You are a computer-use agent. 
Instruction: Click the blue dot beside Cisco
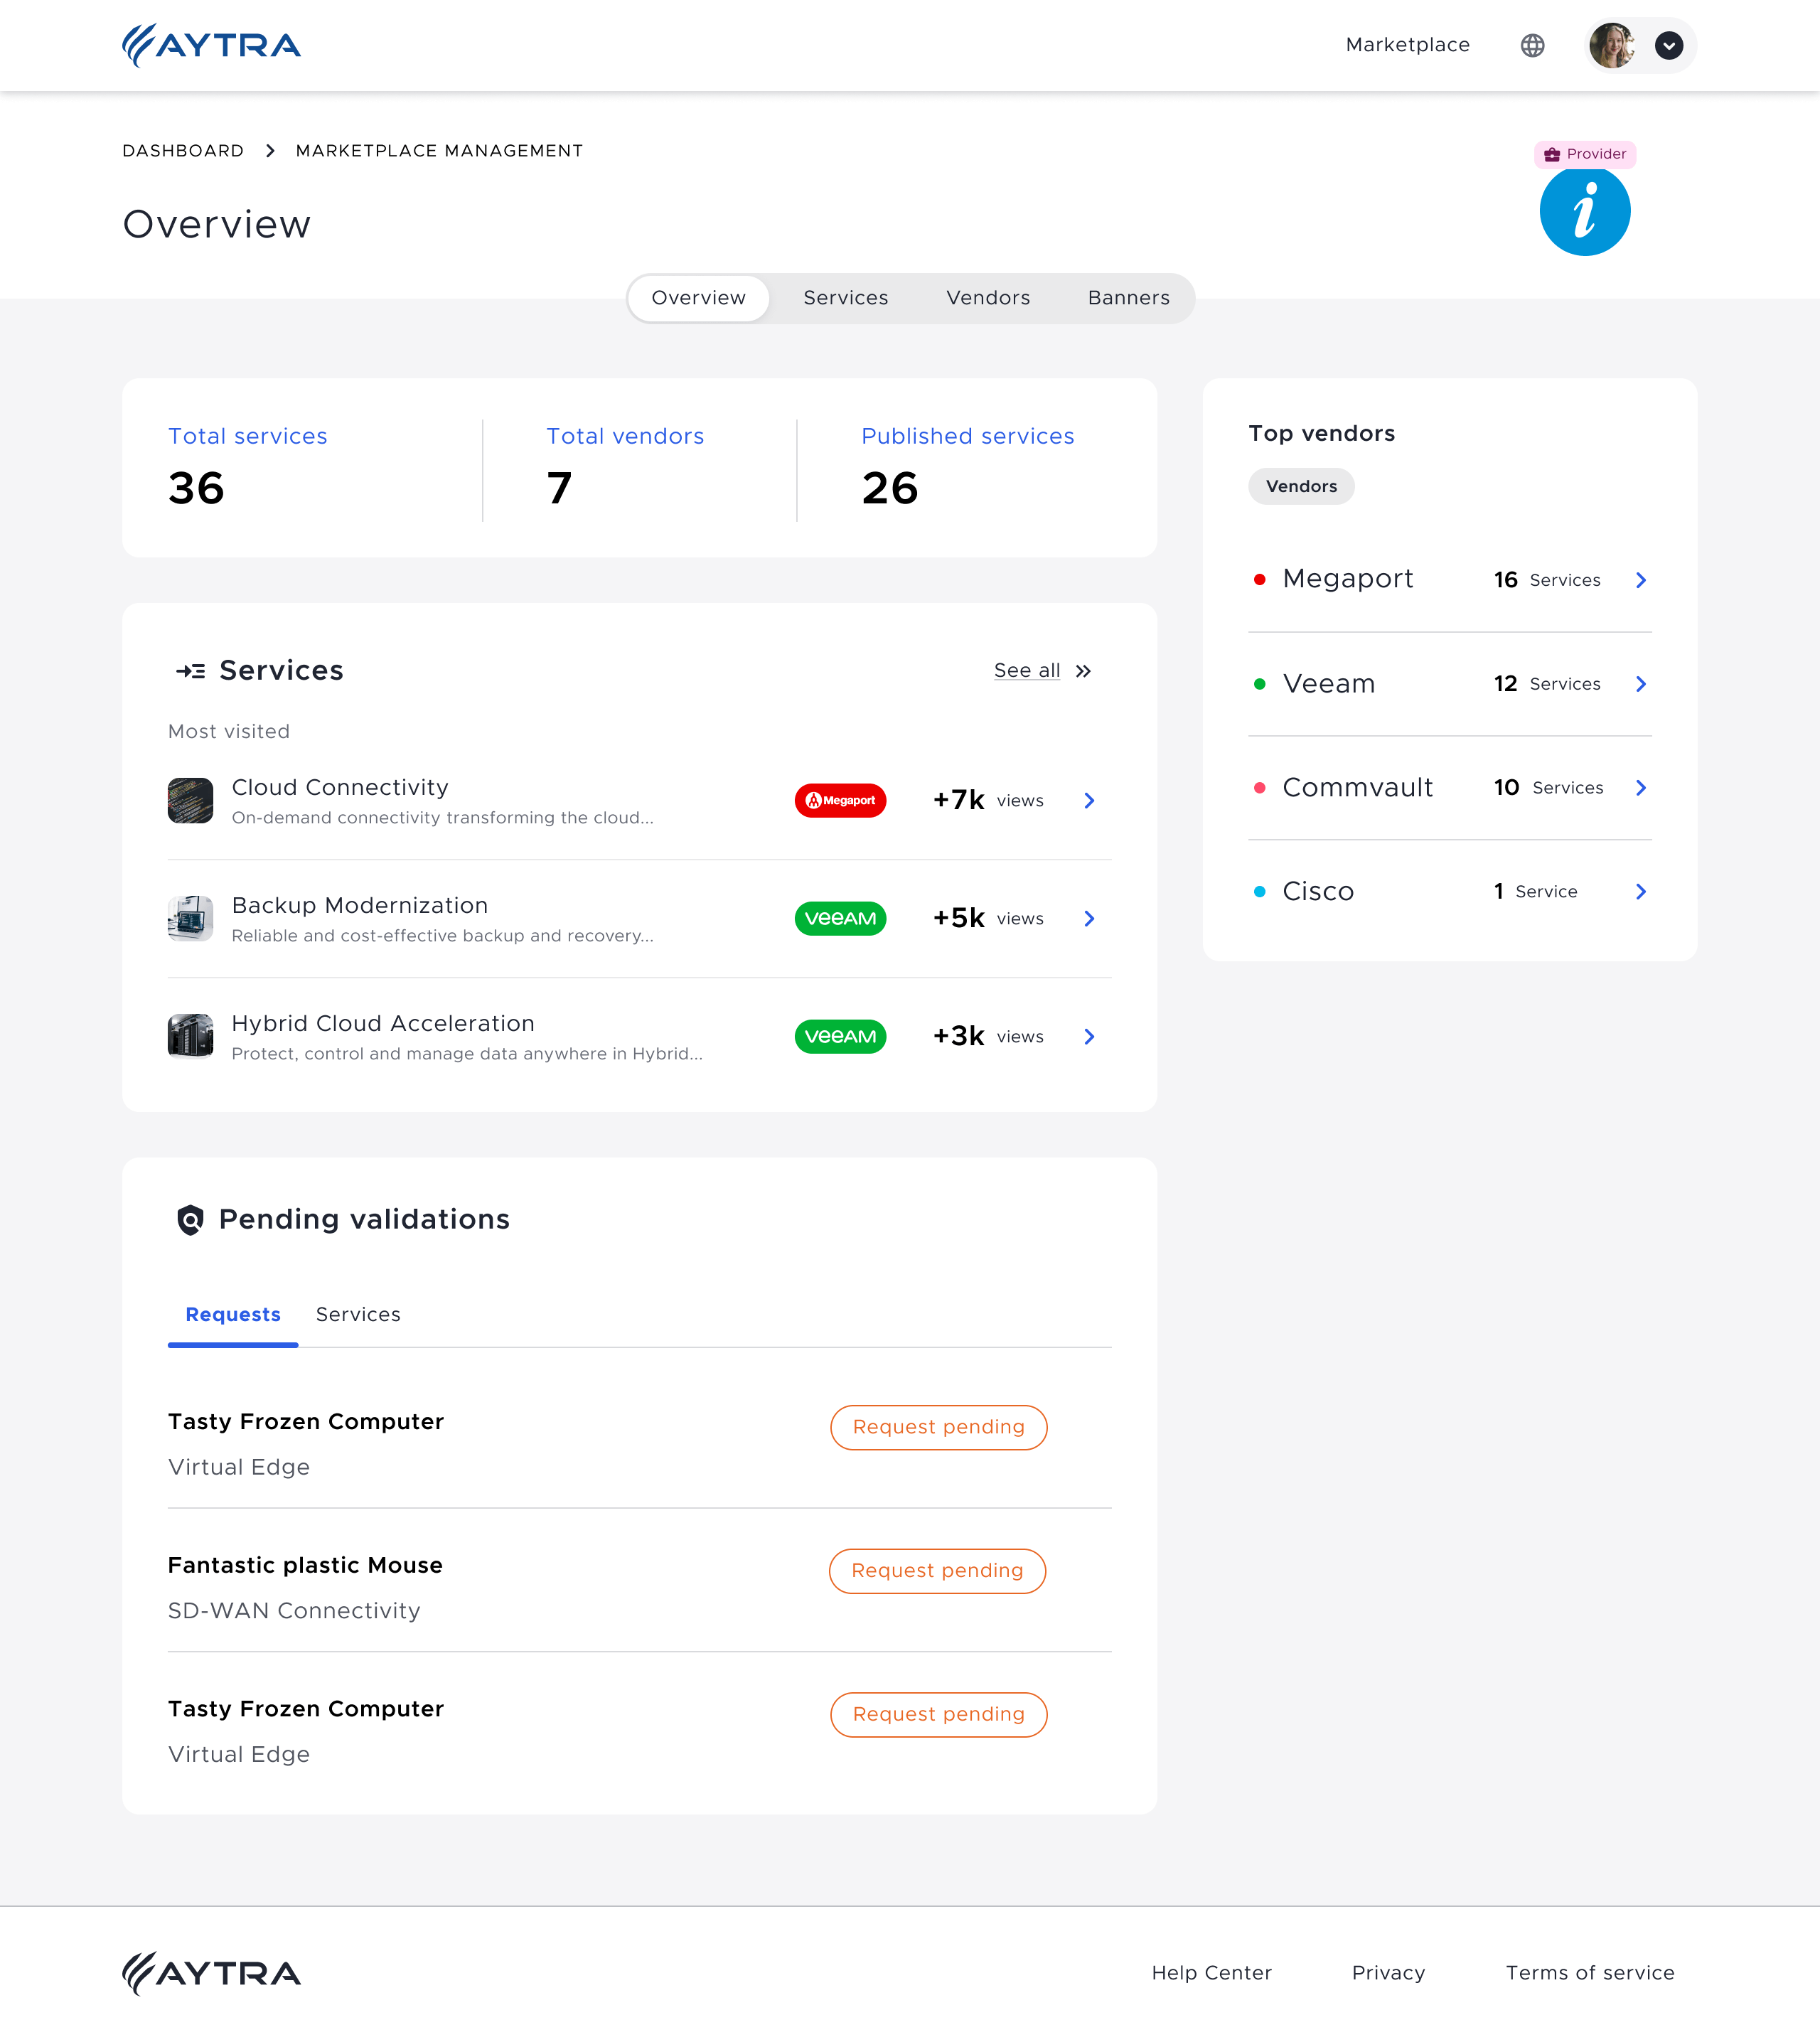coord(1259,892)
